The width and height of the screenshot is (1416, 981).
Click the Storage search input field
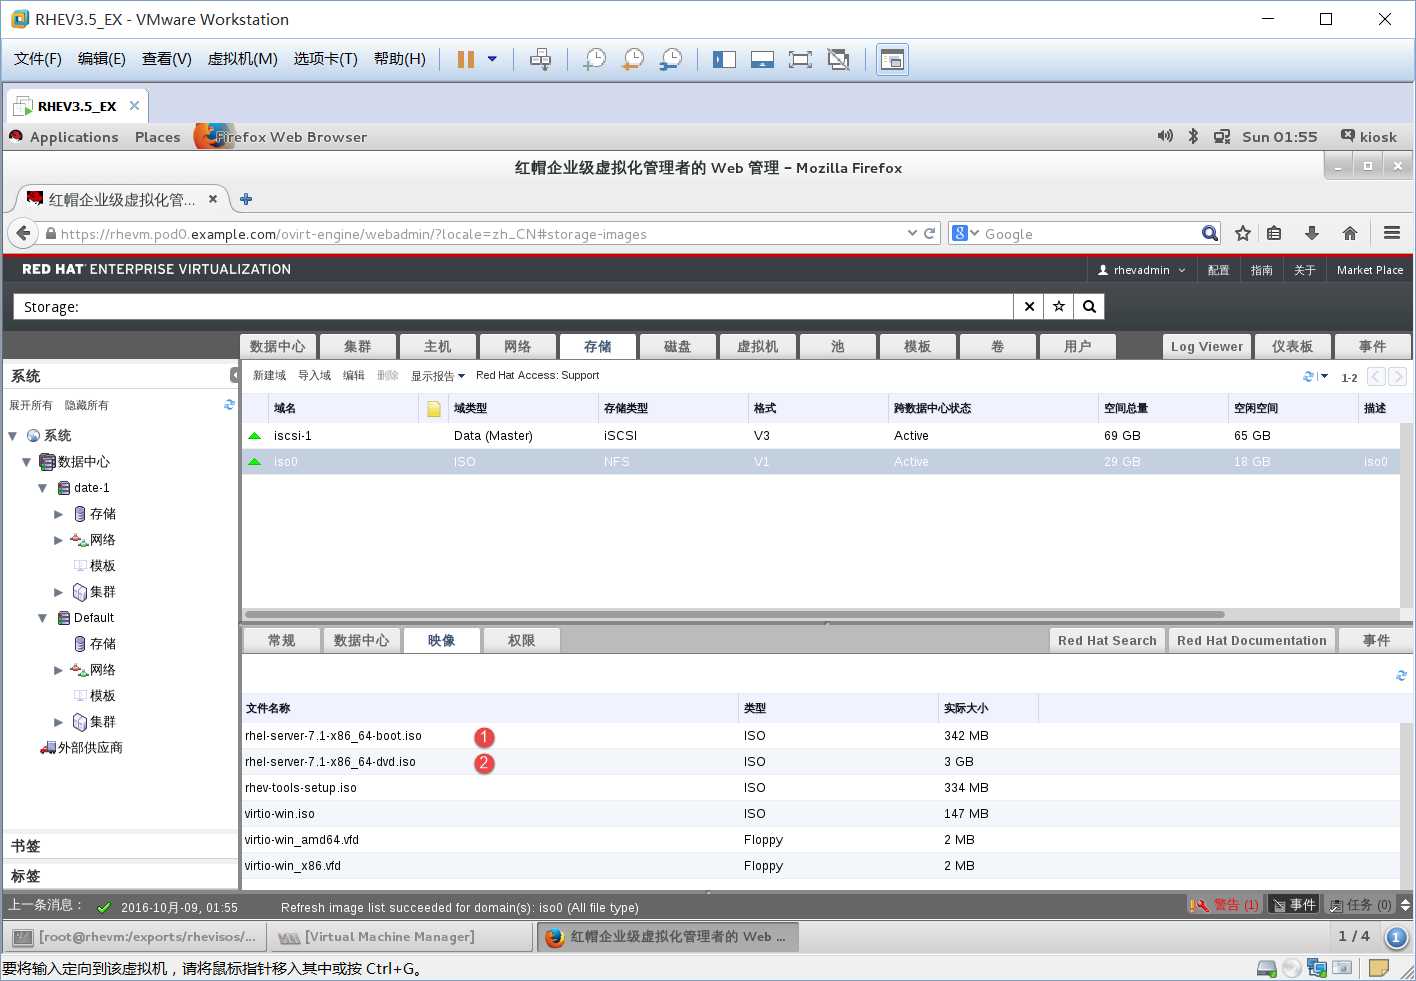(513, 307)
